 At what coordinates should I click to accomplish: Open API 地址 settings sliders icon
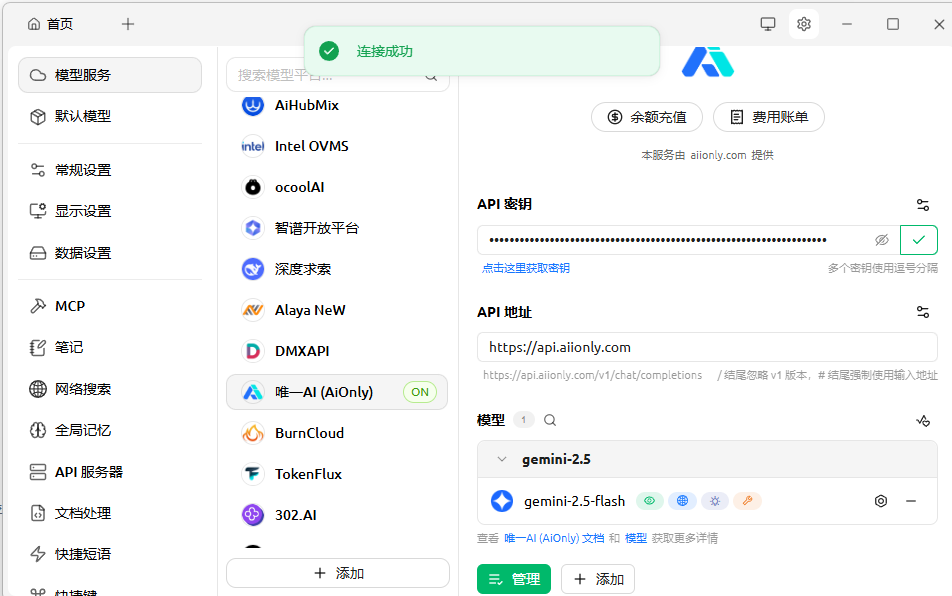[x=923, y=313]
